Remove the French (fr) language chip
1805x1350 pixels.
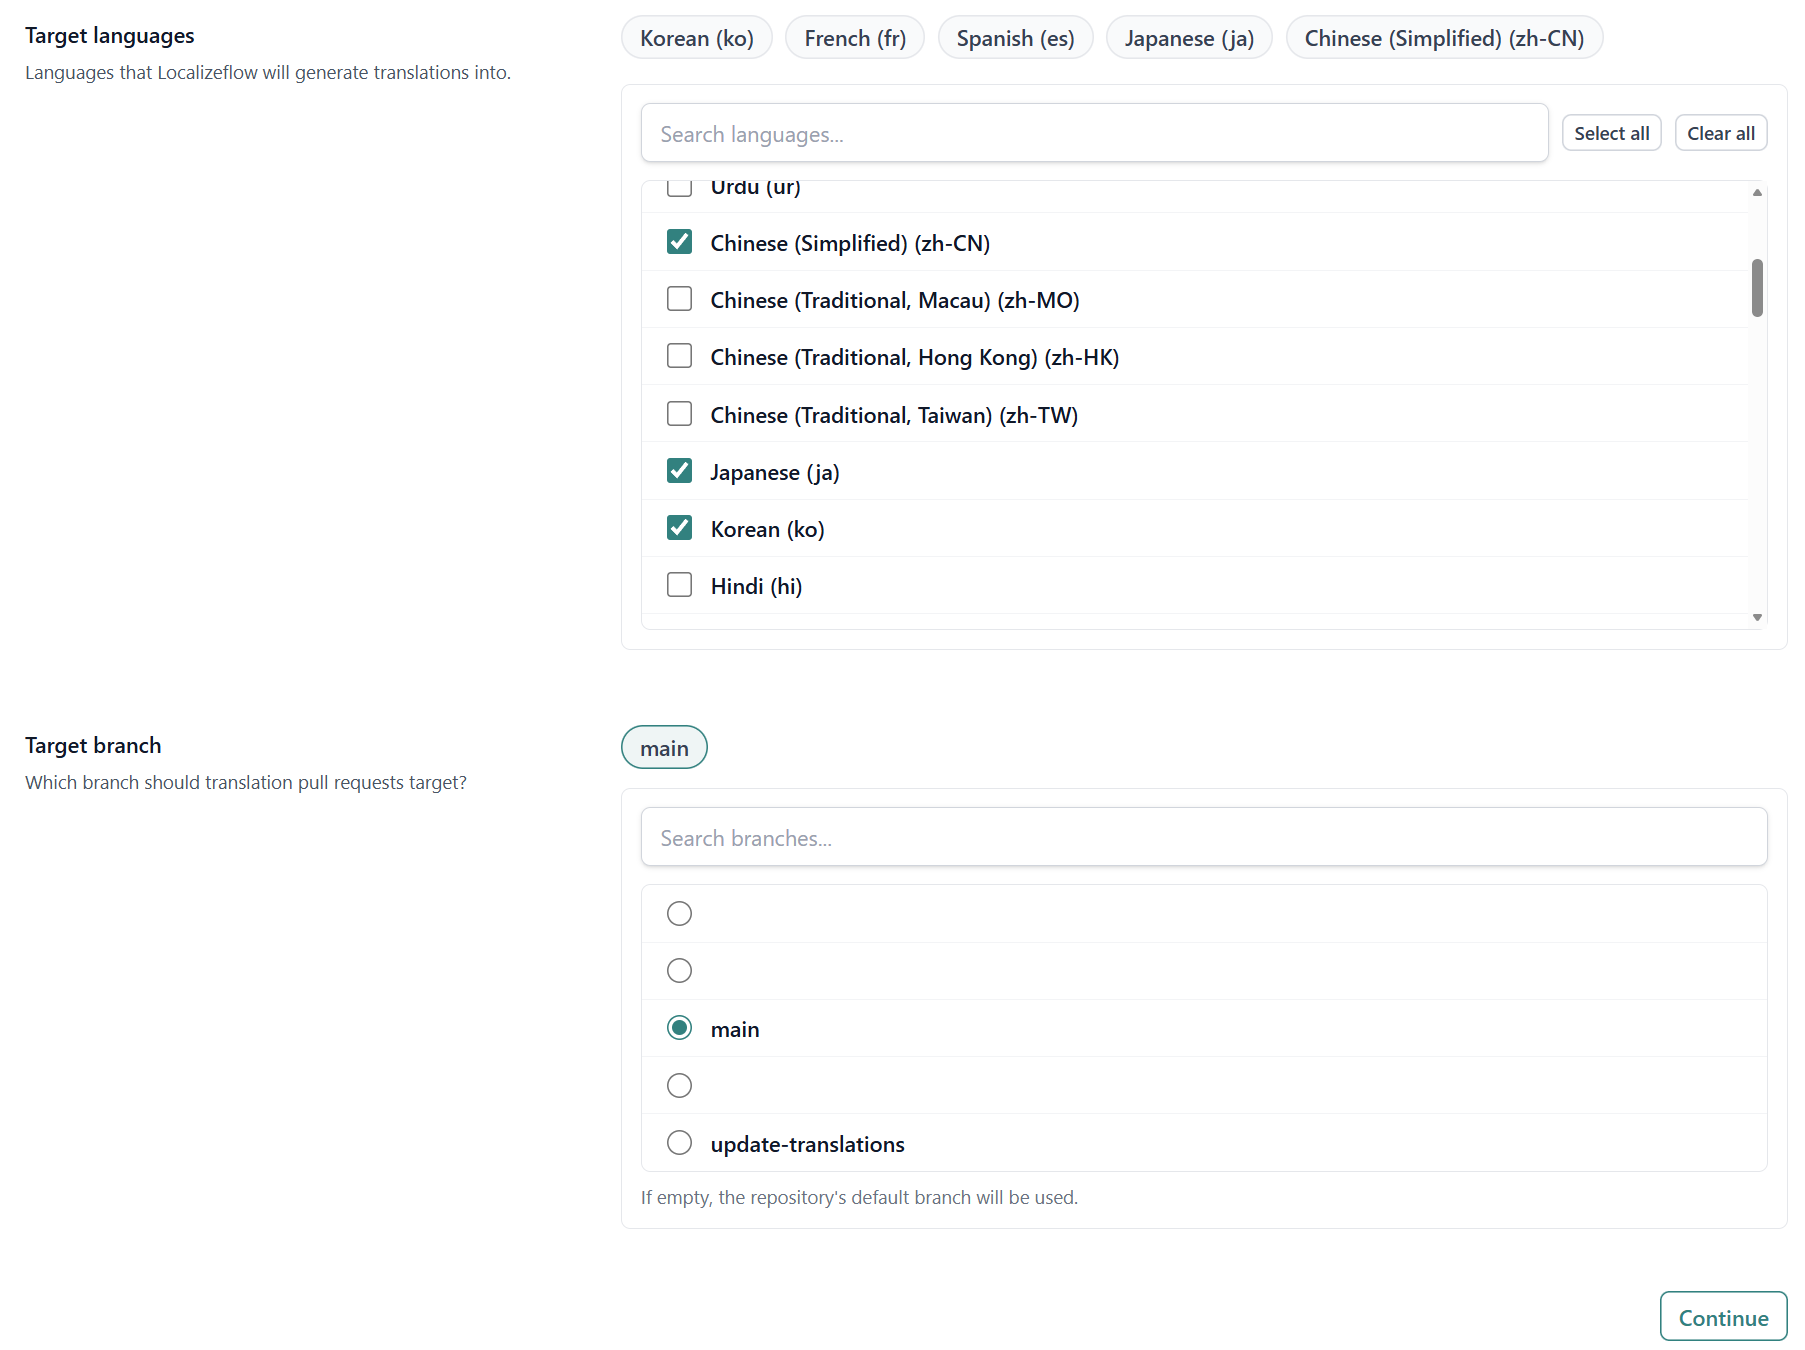pos(854,37)
